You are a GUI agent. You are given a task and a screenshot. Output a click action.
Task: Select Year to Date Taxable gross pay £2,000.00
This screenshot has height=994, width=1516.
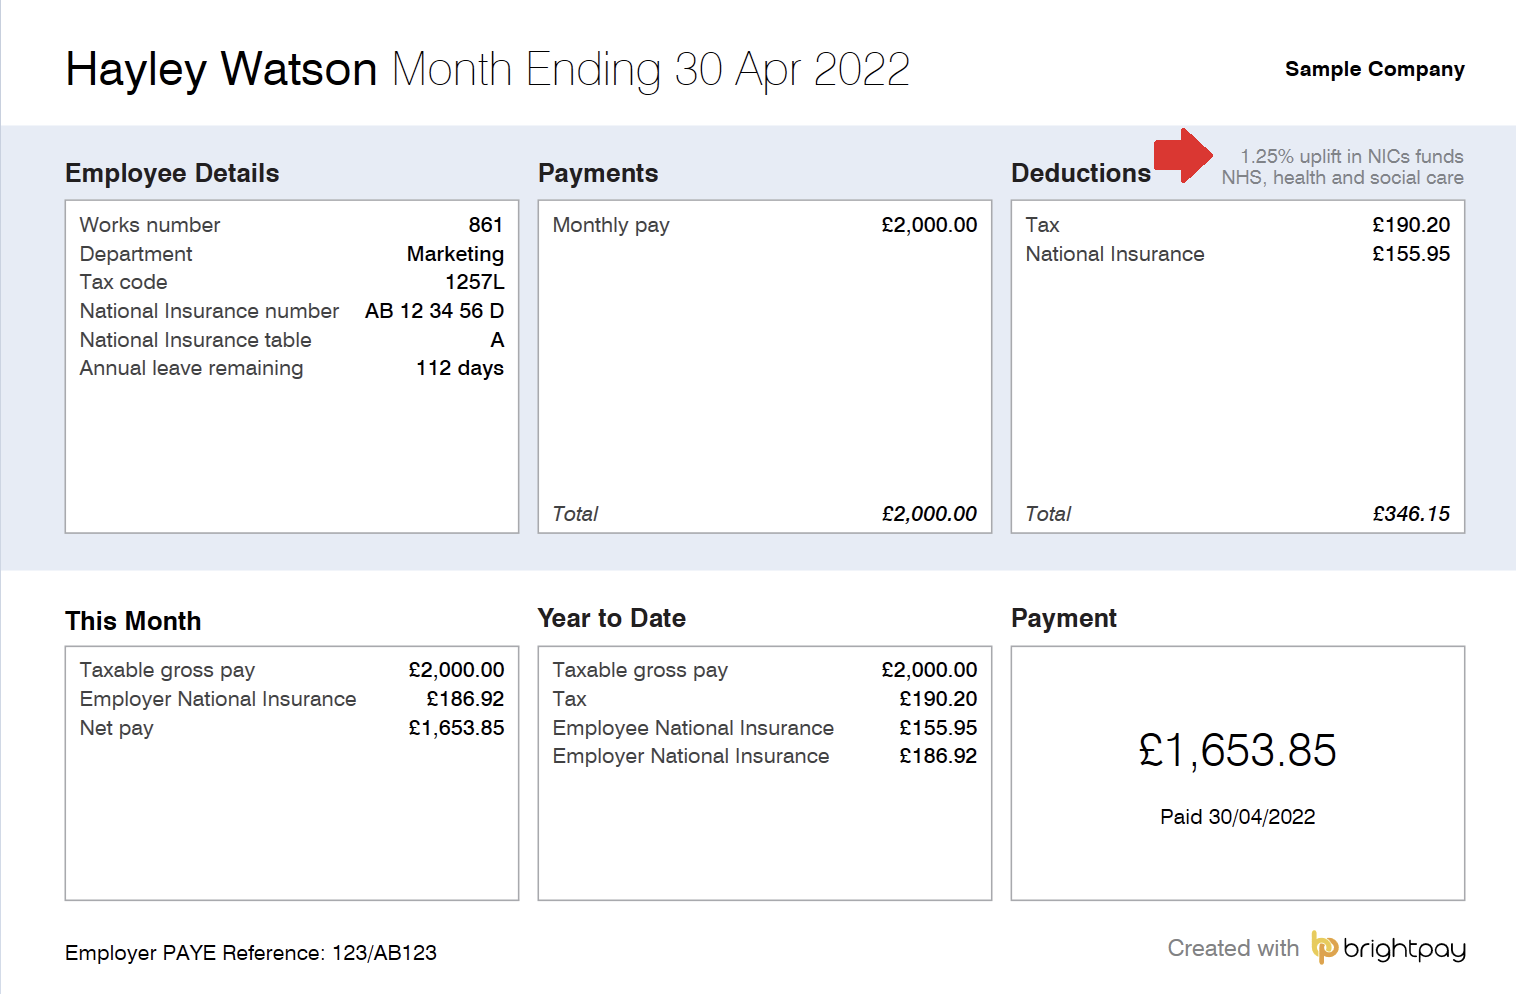[929, 670]
